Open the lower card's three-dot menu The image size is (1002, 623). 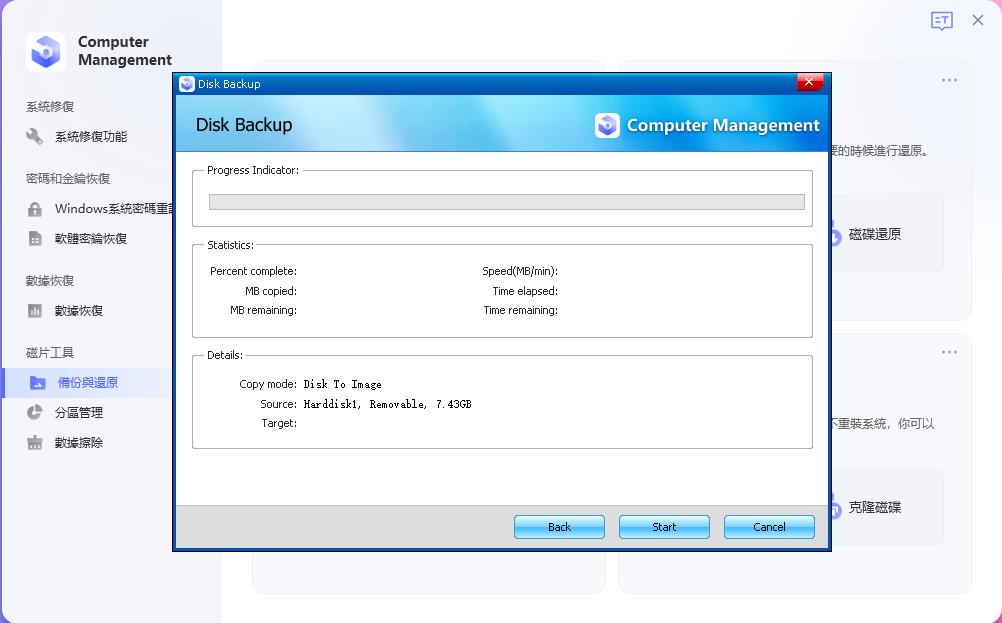tap(949, 352)
